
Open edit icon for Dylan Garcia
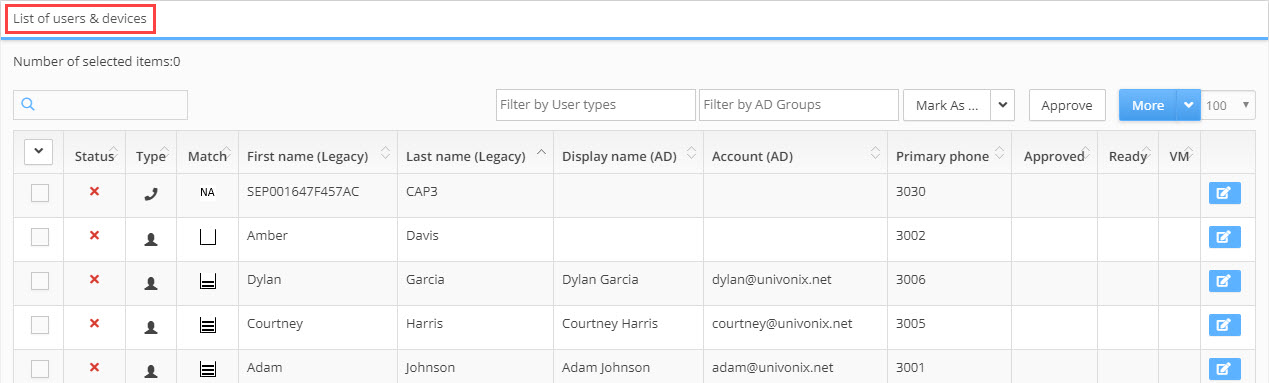(1224, 281)
